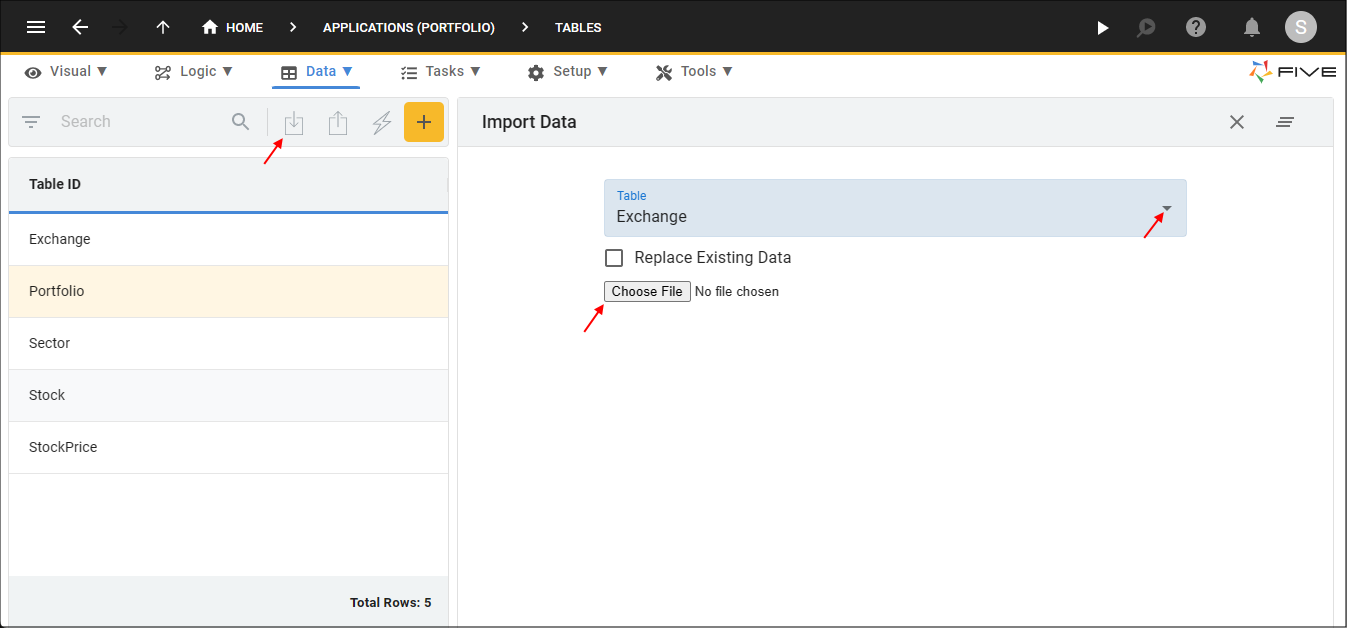Click the Home breadcrumb
Screen dimensions: 1347x628
point(233,28)
